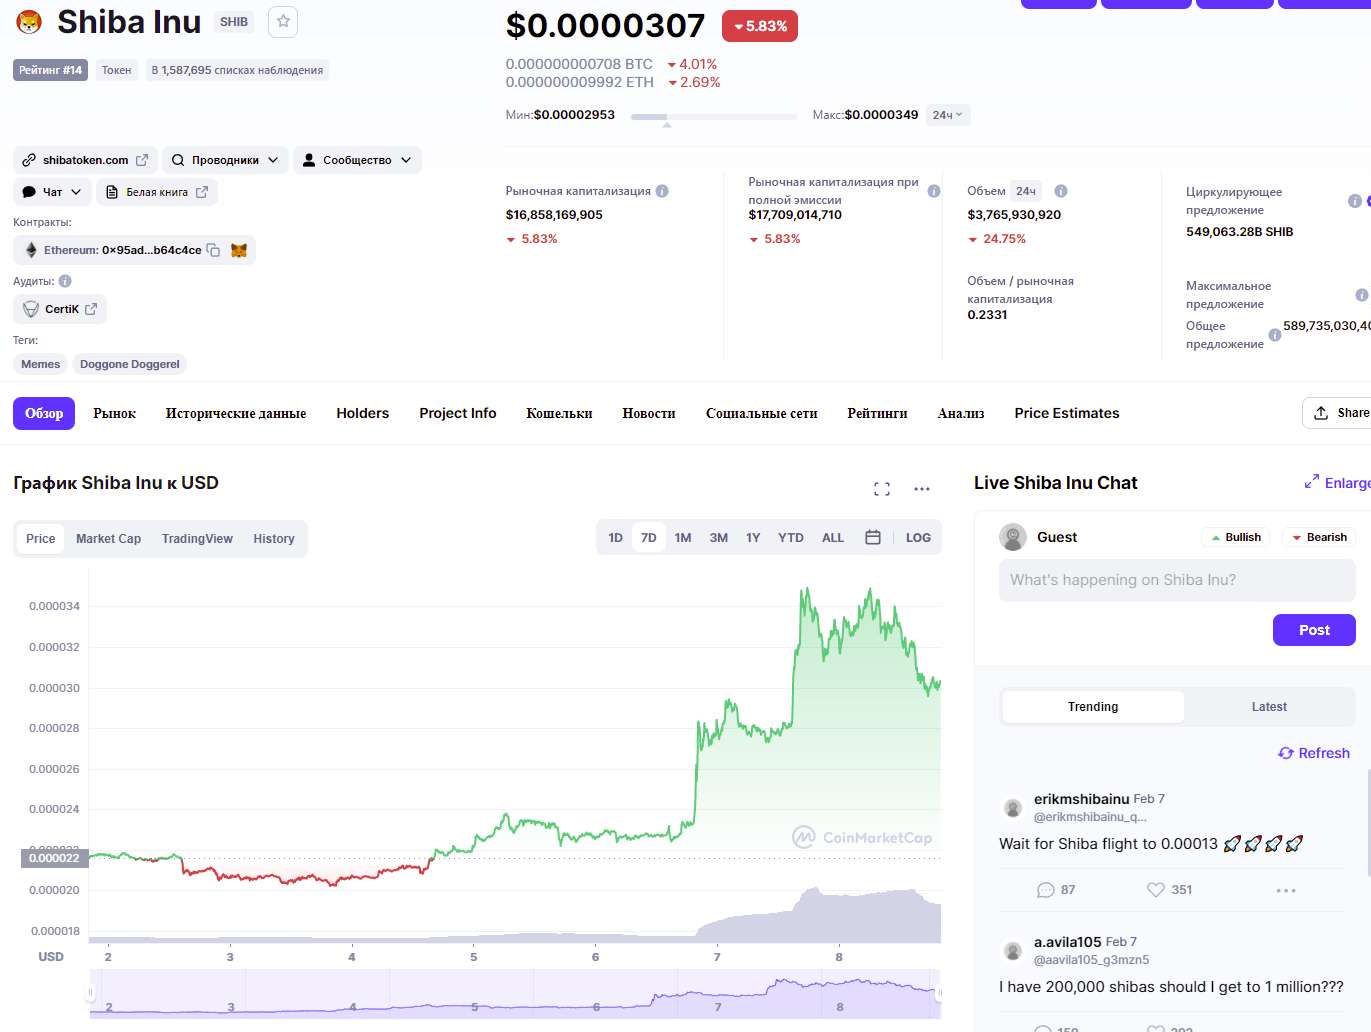Switch to the Новости tab
The image size is (1371, 1032).
click(x=649, y=413)
